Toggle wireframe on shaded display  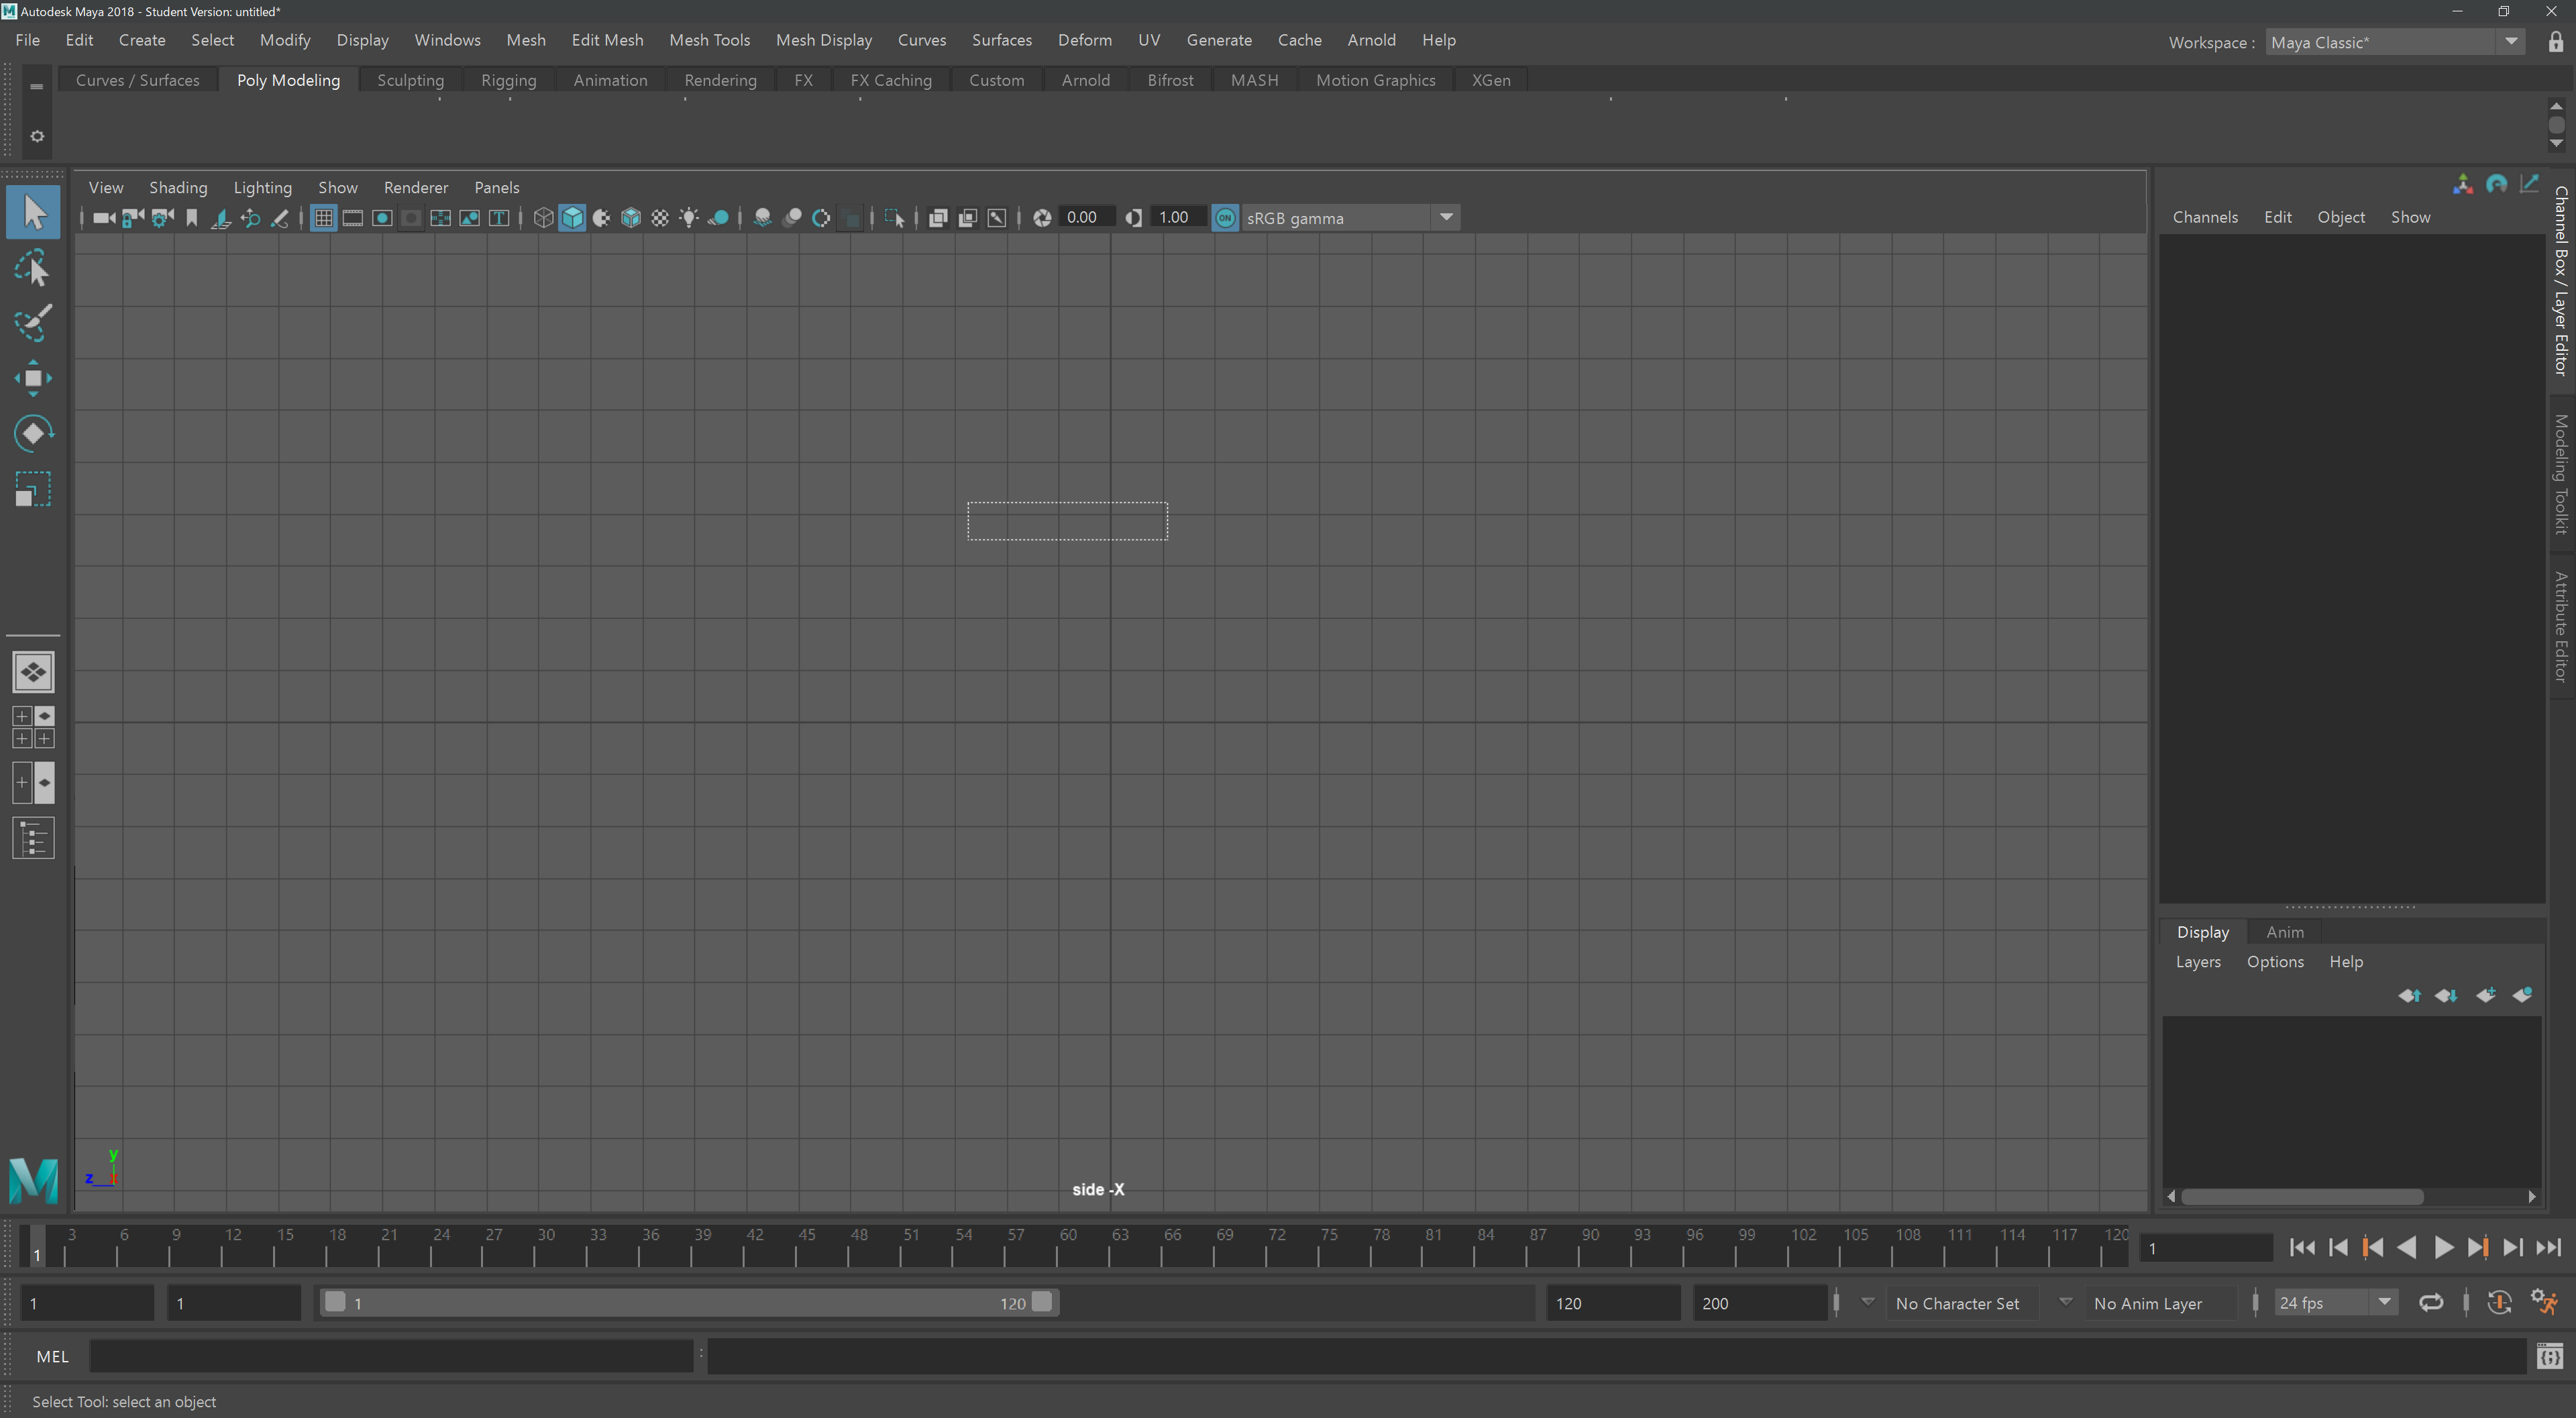[x=631, y=217]
